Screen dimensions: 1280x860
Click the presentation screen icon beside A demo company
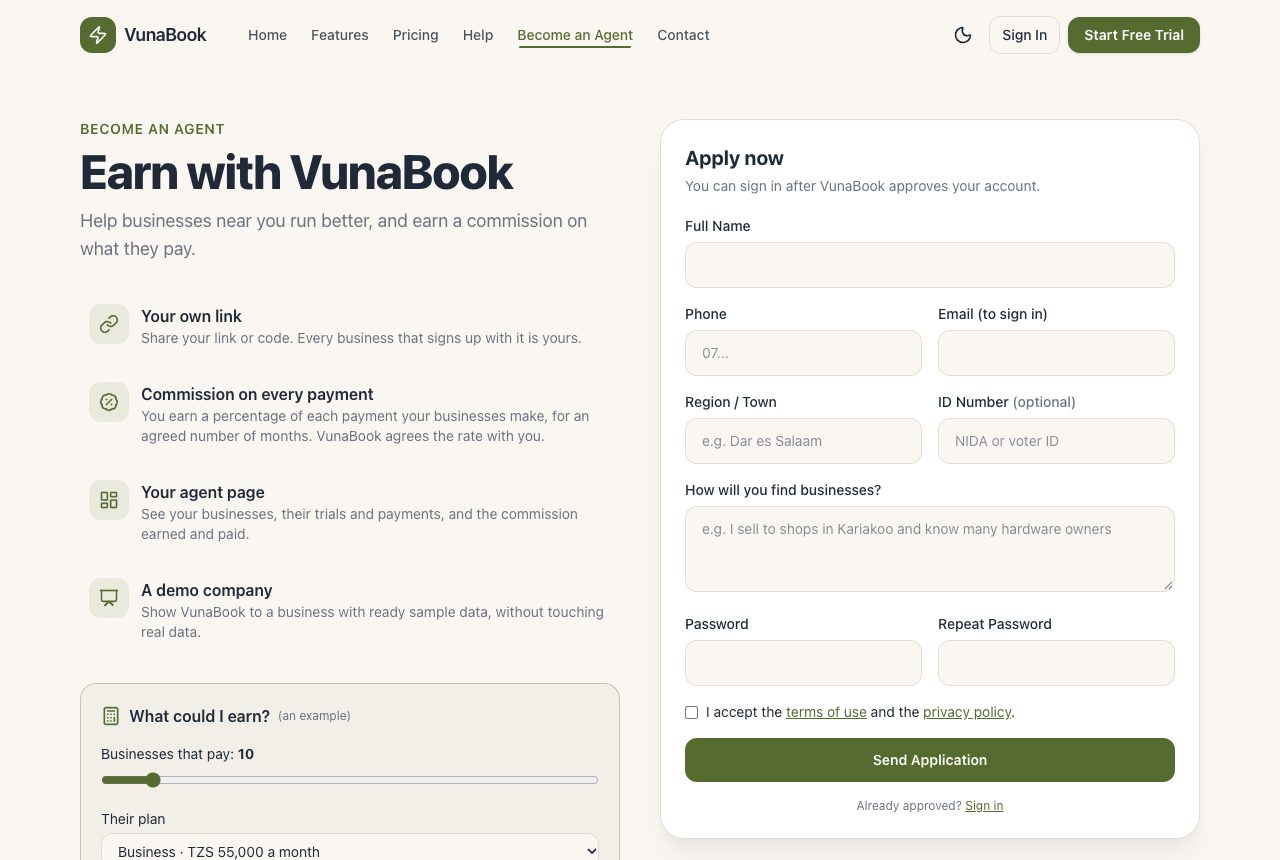point(109,598)
